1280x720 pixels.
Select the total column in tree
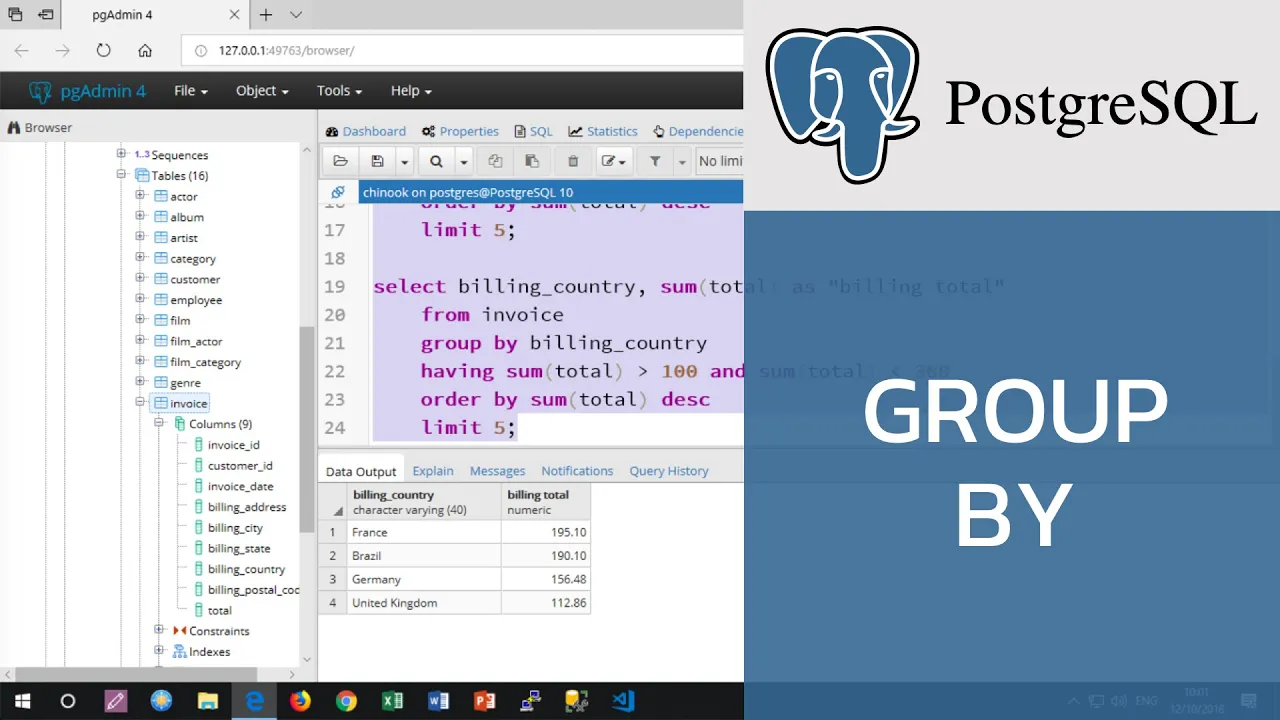(219, 610)
